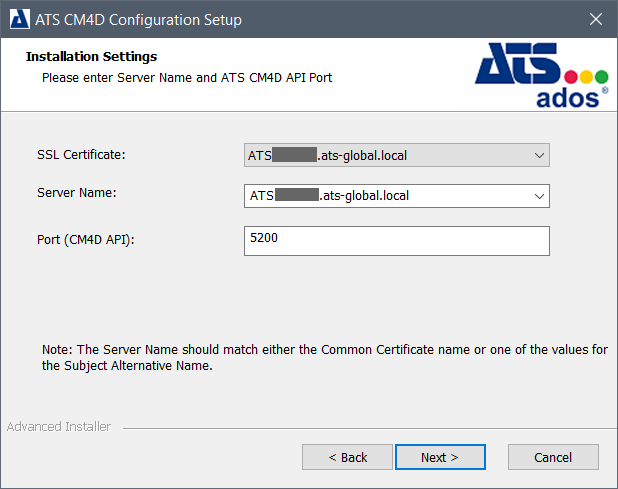Click the green dot in ATS logo
The width and height of the screenshot is (618, 489).
[602, 77]
